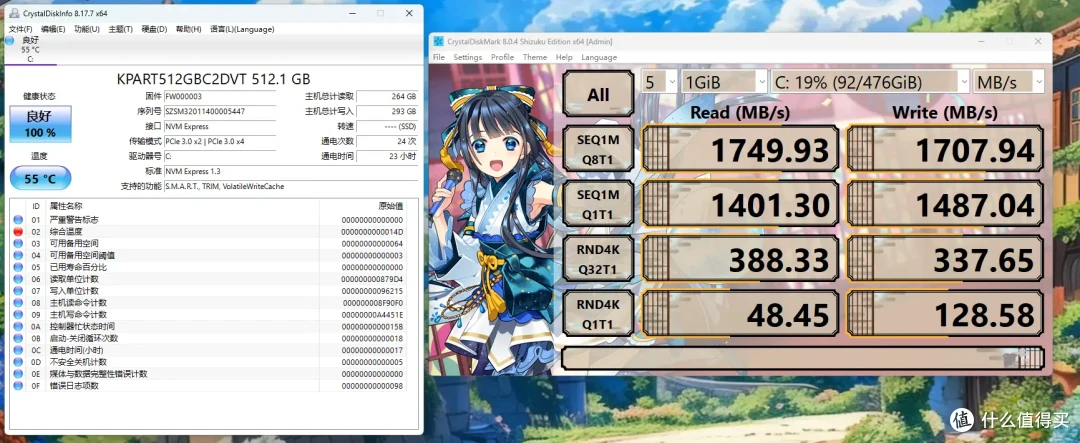Click the serial number field SZSM32011400005447

pos(219,111)
